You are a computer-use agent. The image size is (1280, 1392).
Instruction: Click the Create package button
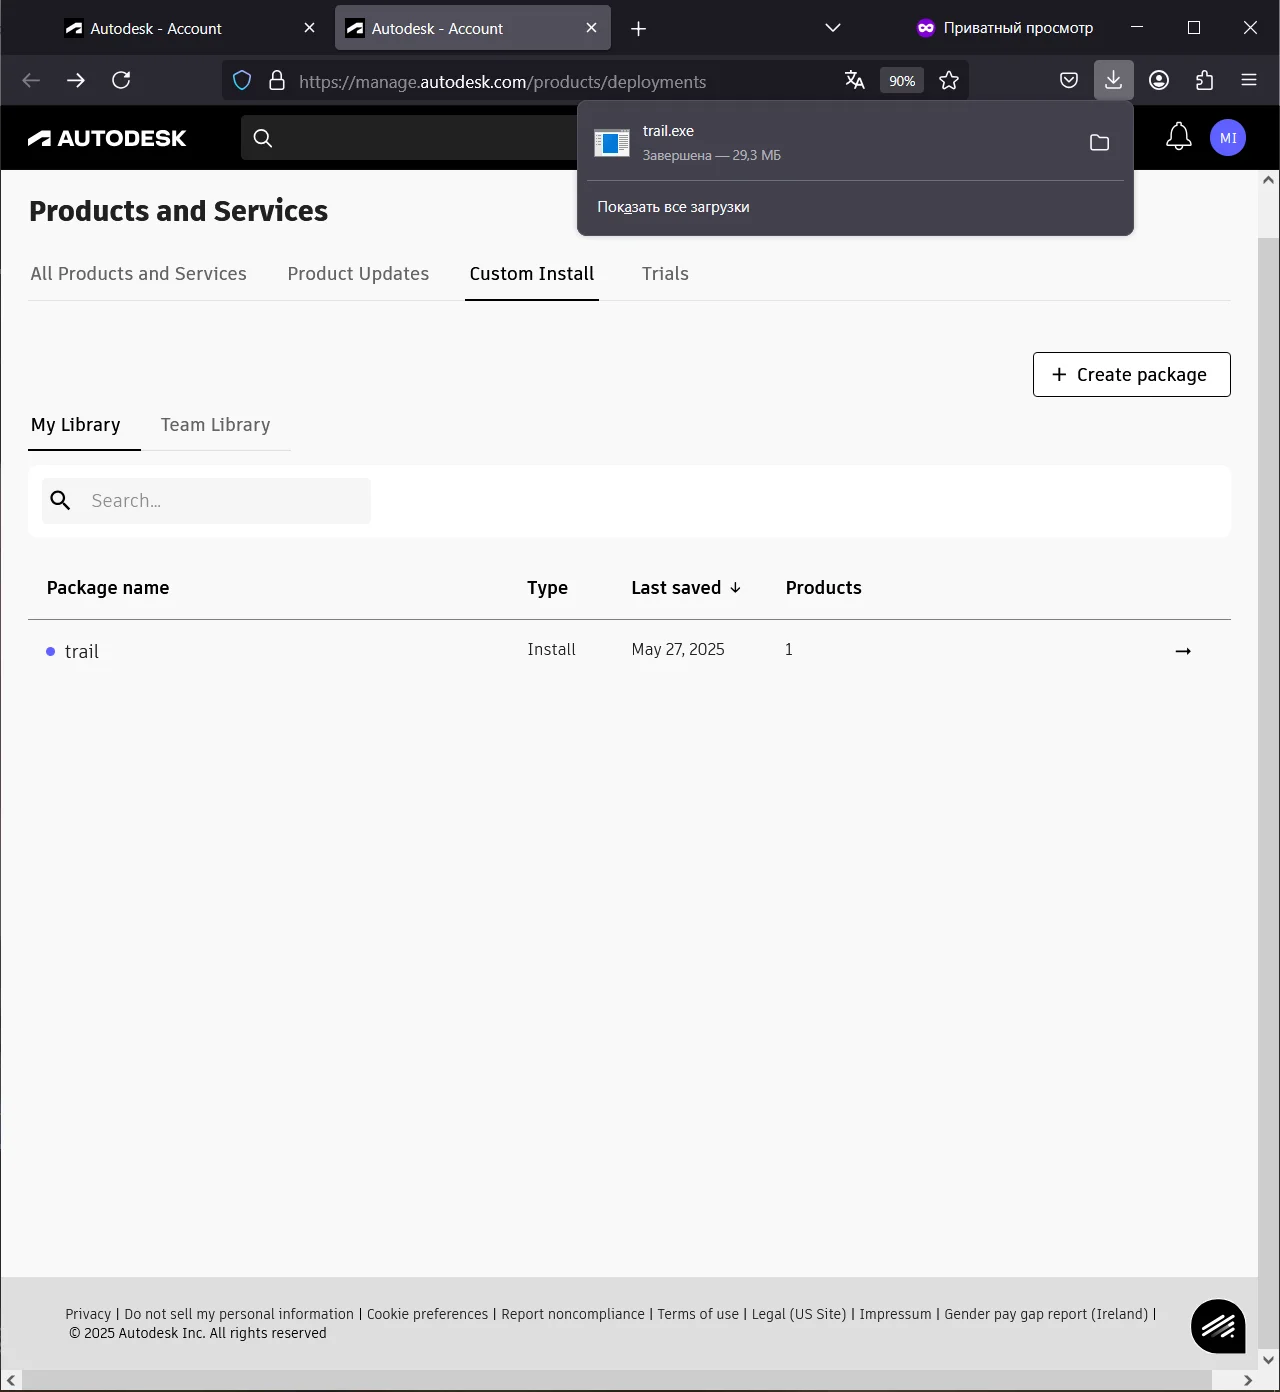point(1131,375)
